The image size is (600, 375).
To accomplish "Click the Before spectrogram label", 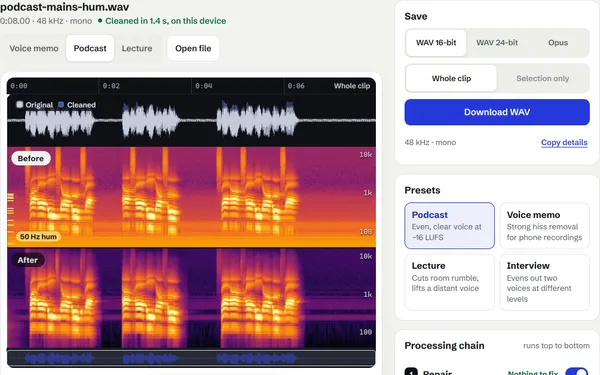I will point(31,158).
